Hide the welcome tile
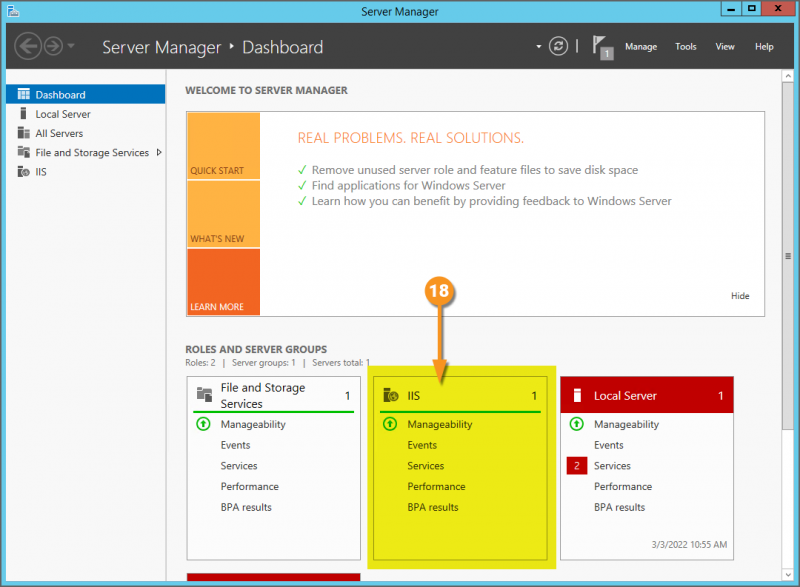The height and width of the screenshot is (587, 800). click(740, 296)
